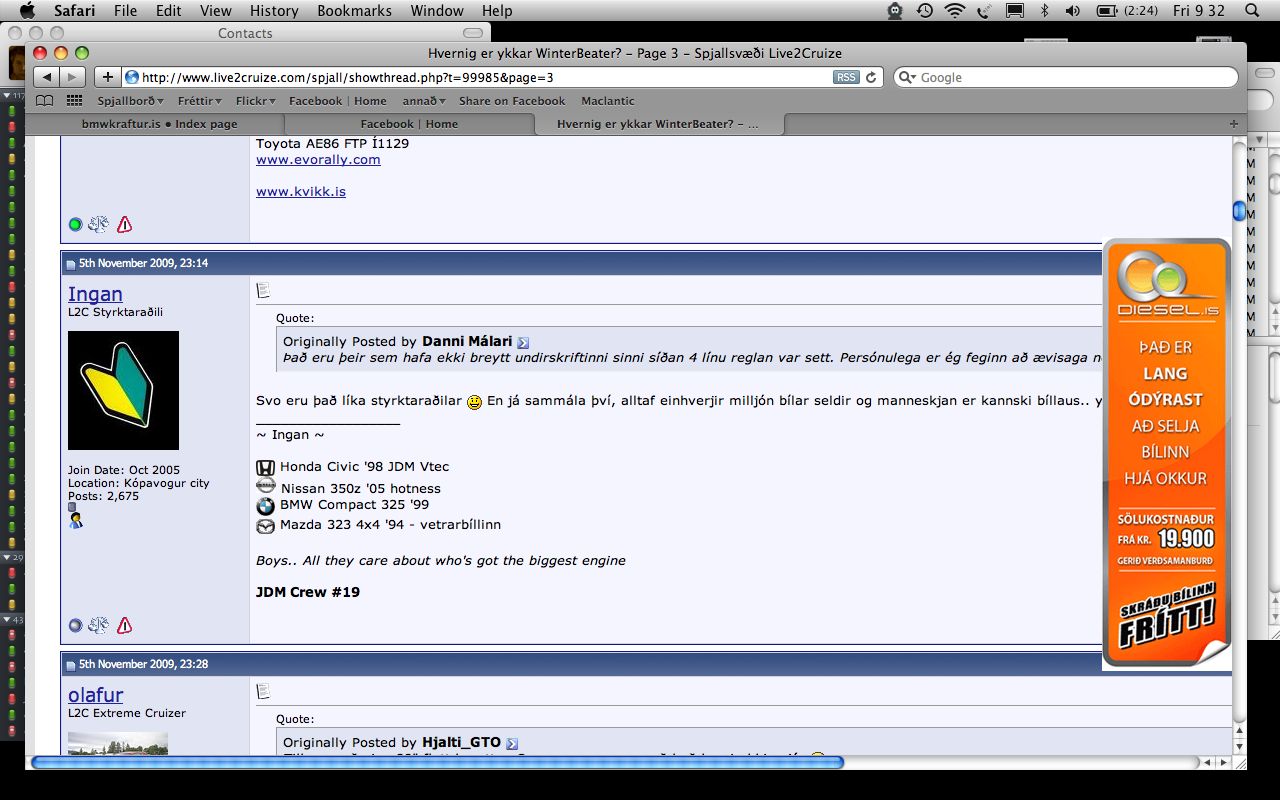Open a new tab with the plus button
The width and height of the screenshot is (1280, 800).
[x=1233, y=124]
